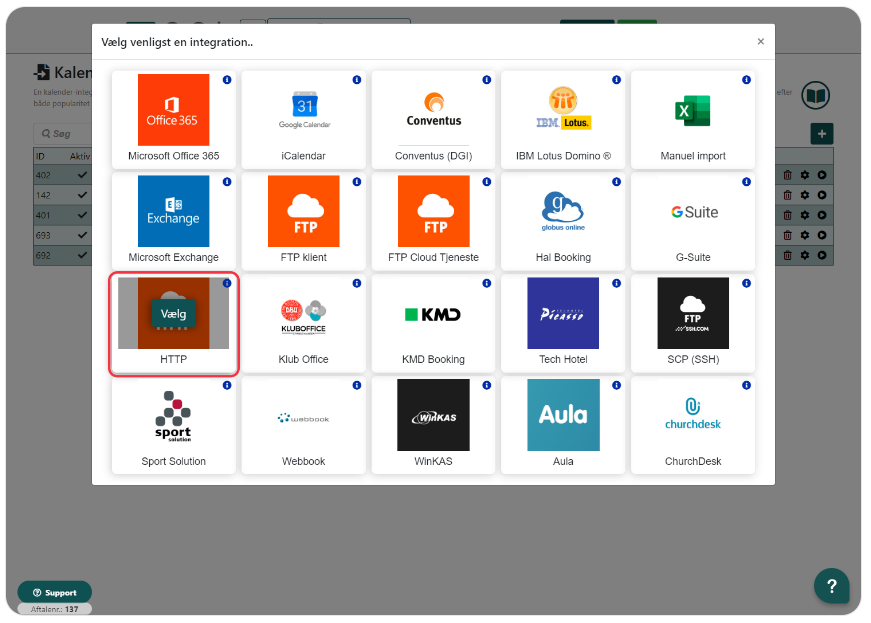
Task: Choose the Manuel import Excel tile
Action: [693, 119]
